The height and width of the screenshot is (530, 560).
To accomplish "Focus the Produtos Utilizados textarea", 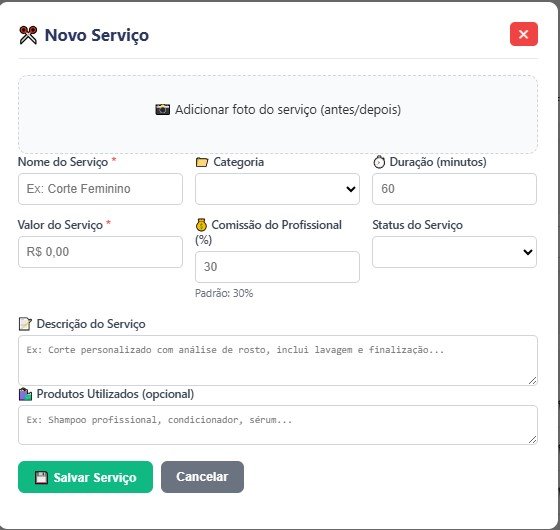I will point(278,425).
